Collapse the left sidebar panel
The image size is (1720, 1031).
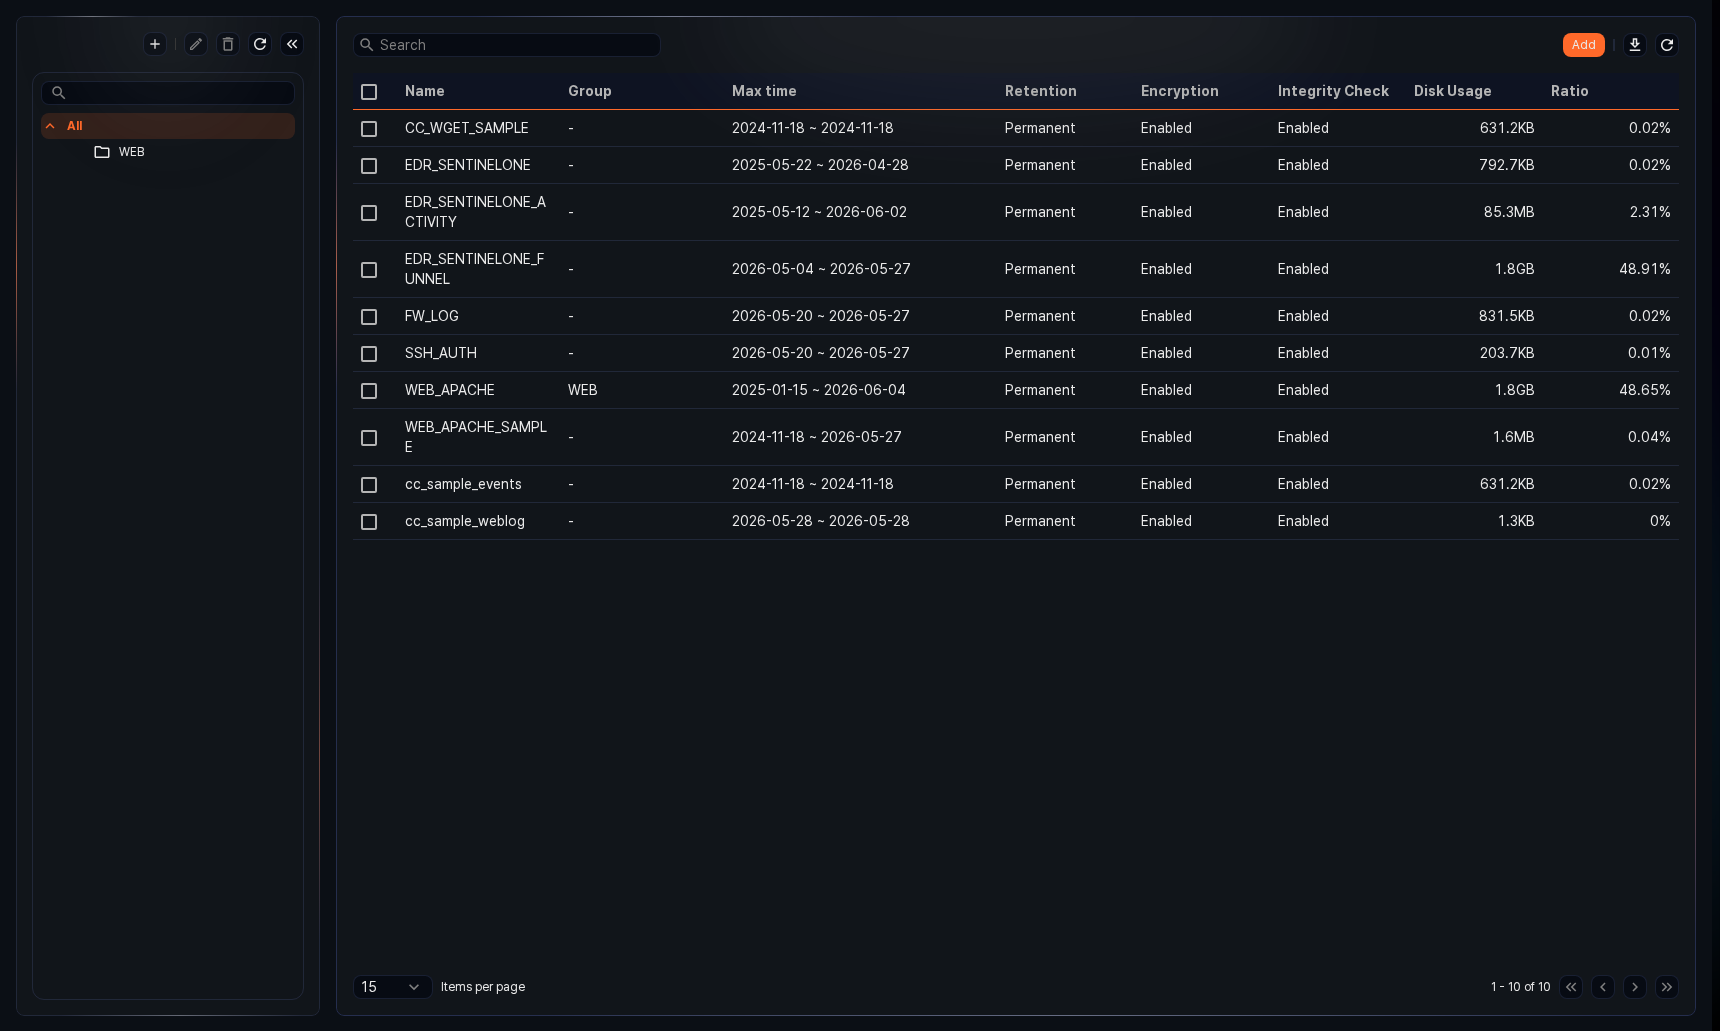292,44
